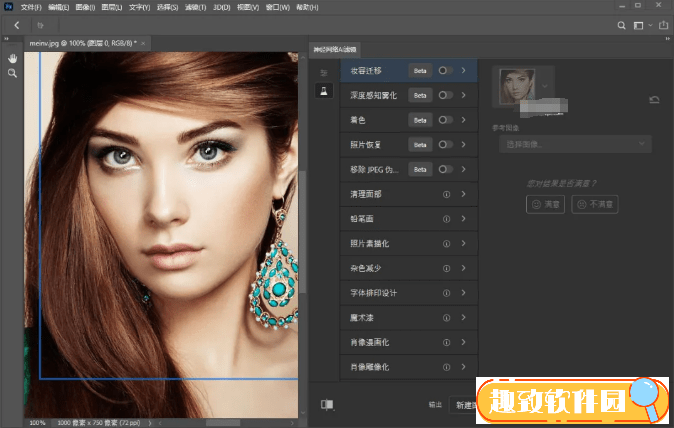Expand the 肖像雕像化 row chevron
This screenshot has height=428, width=674.
tap(464, 367)
